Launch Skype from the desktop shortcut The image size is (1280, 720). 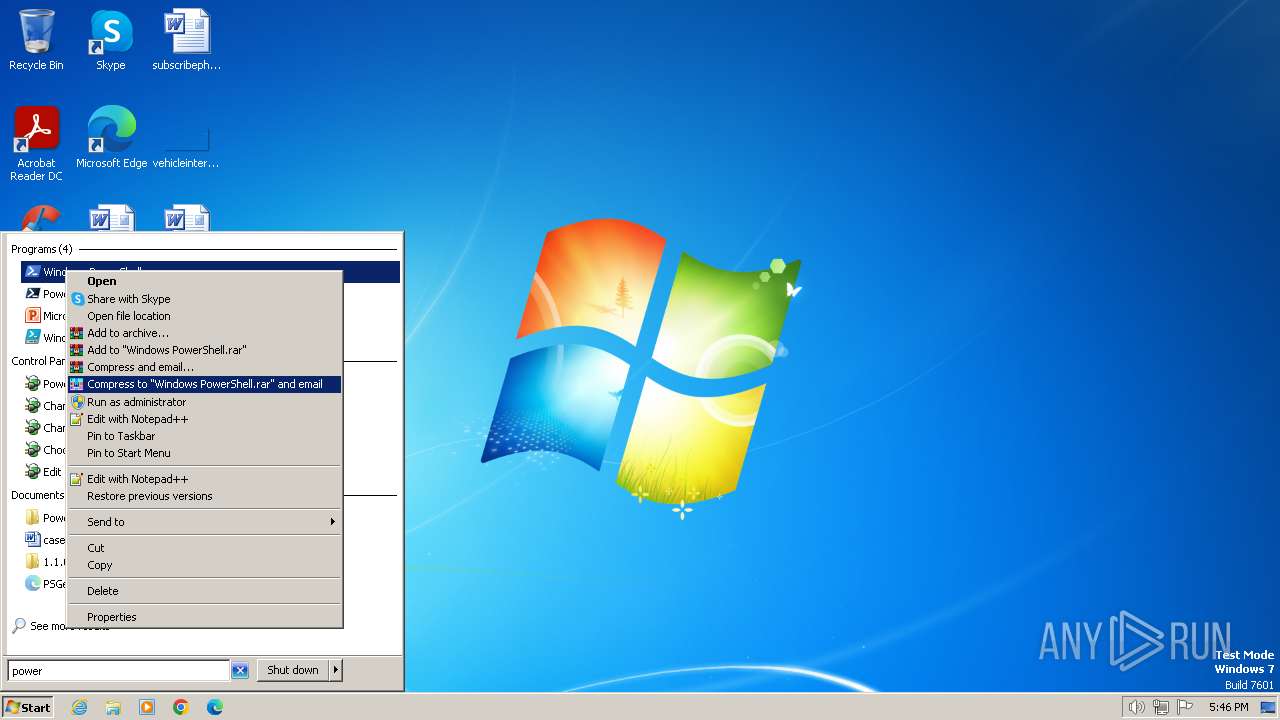pyautogui.click(x=110, y=40)
